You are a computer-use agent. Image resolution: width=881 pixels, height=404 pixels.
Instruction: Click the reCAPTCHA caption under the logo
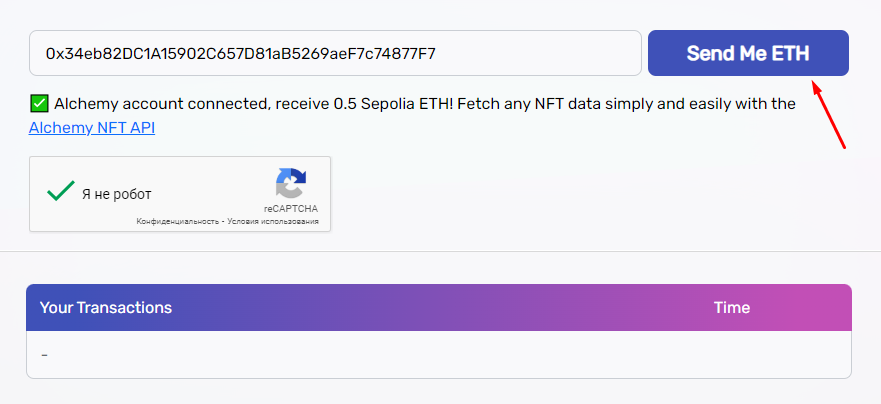click(x=290, y=208)
